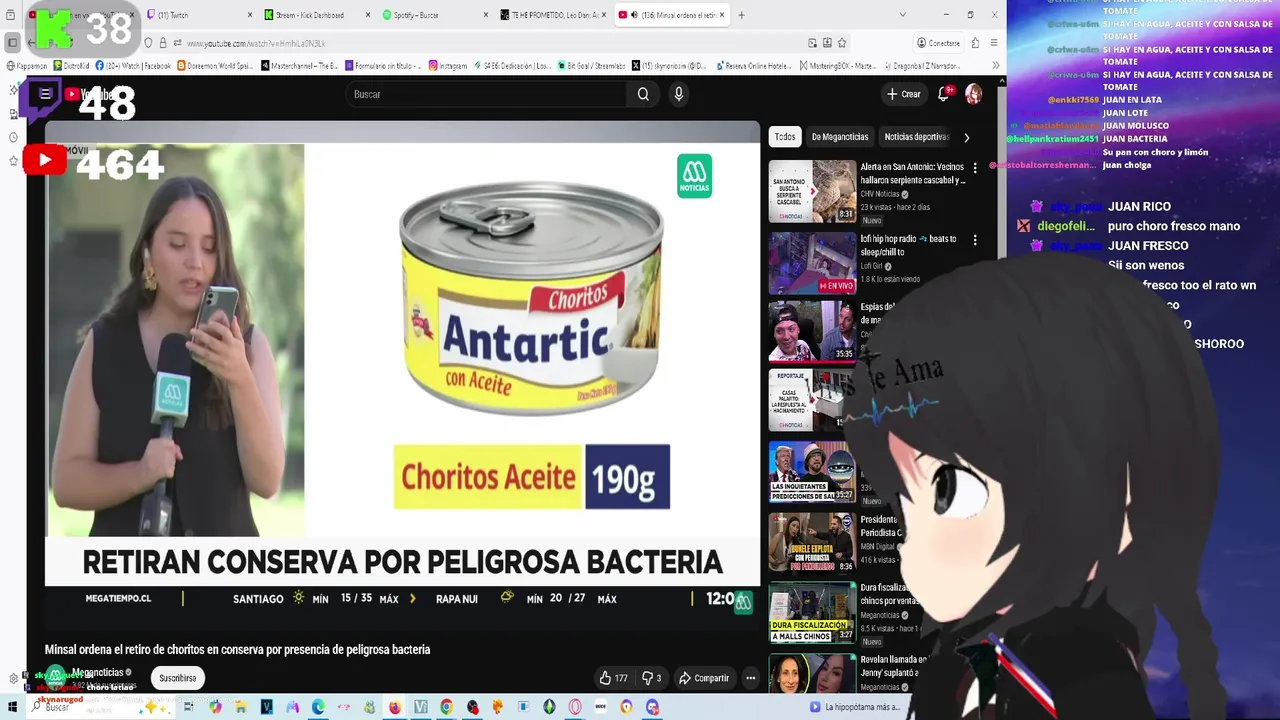
Task: Open the Alerta en San Antonio serpiente thumbnail
Action: click(x=812, y=191)
